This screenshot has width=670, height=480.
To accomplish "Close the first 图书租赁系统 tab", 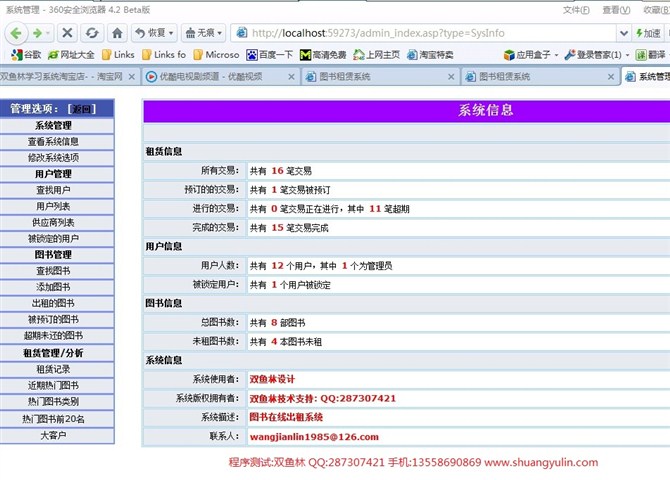I will 451,77.
